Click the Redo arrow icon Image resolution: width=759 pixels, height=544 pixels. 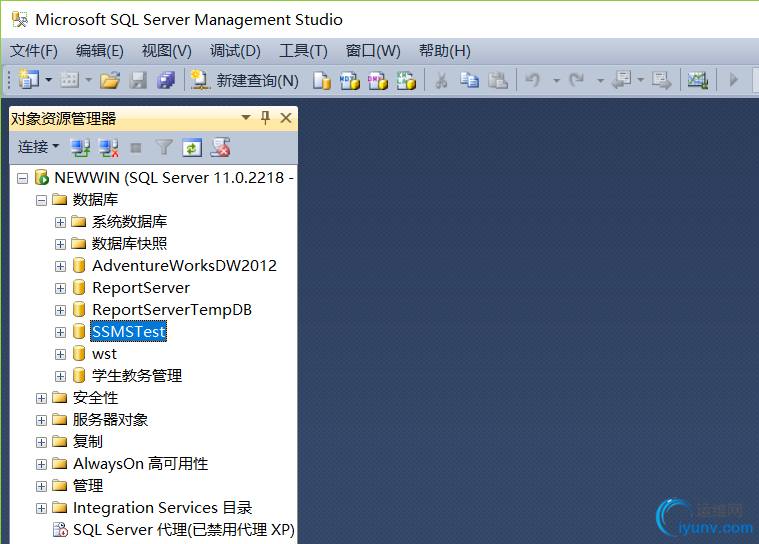point(576,79)
